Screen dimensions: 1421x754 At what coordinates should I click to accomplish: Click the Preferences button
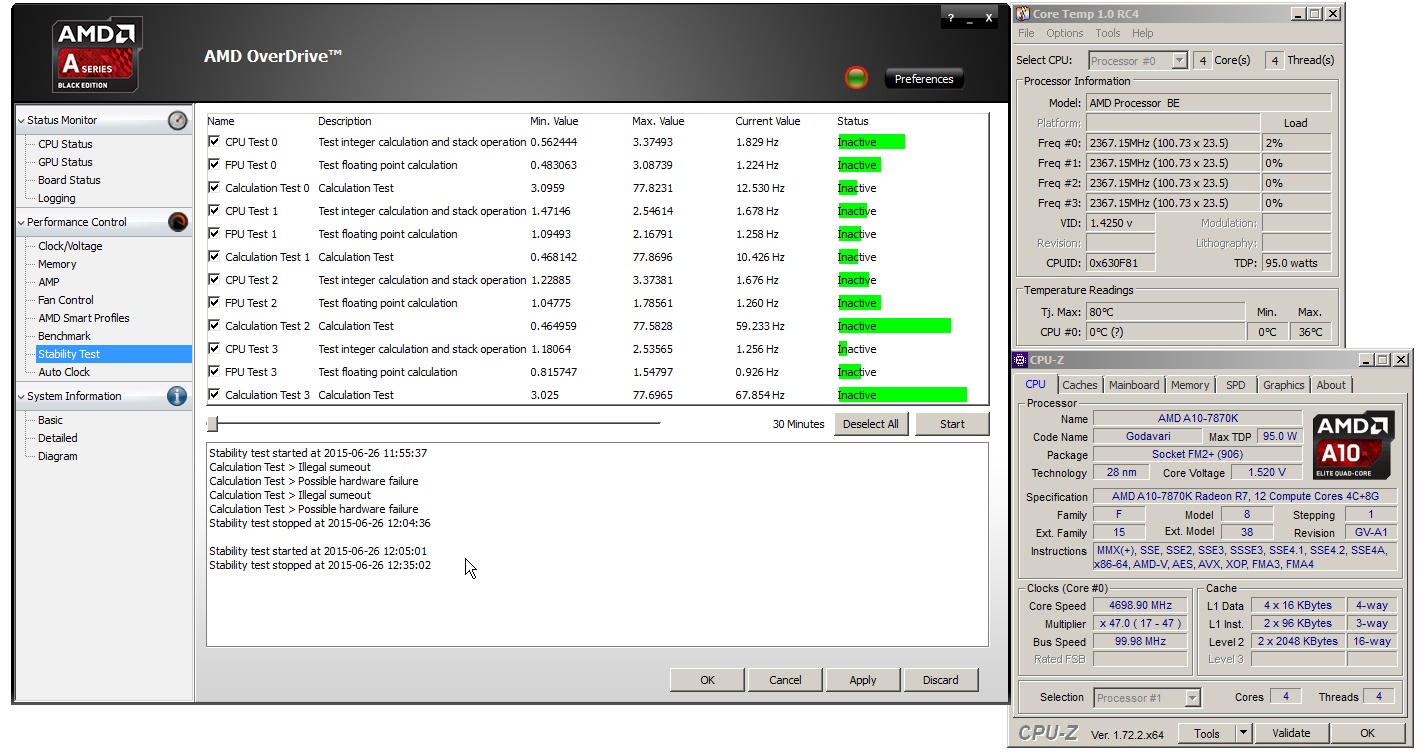click(924, 79)
